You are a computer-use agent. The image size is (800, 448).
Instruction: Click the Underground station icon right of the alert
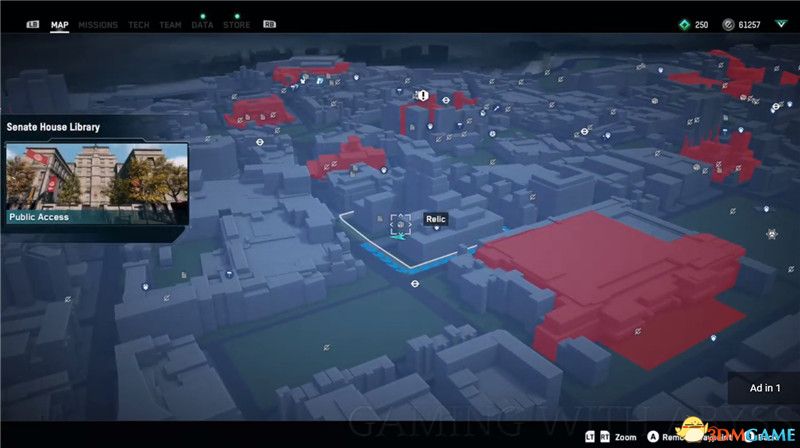[446, 101]
